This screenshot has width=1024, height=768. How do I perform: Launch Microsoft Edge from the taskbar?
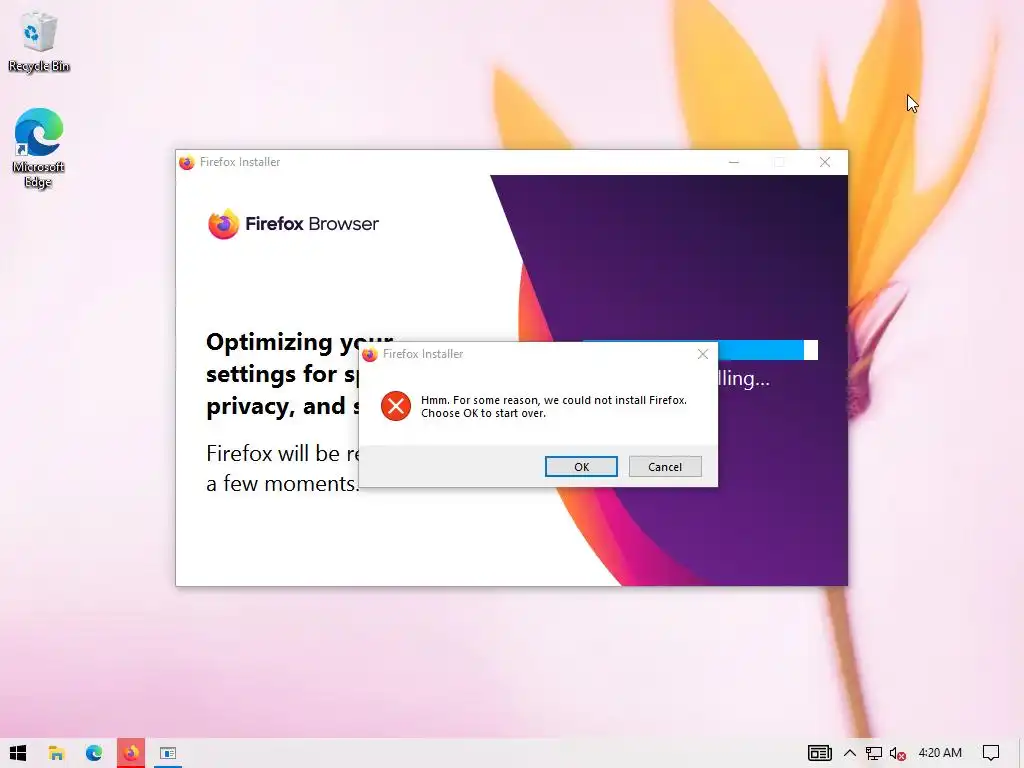(x=93, y=753)
